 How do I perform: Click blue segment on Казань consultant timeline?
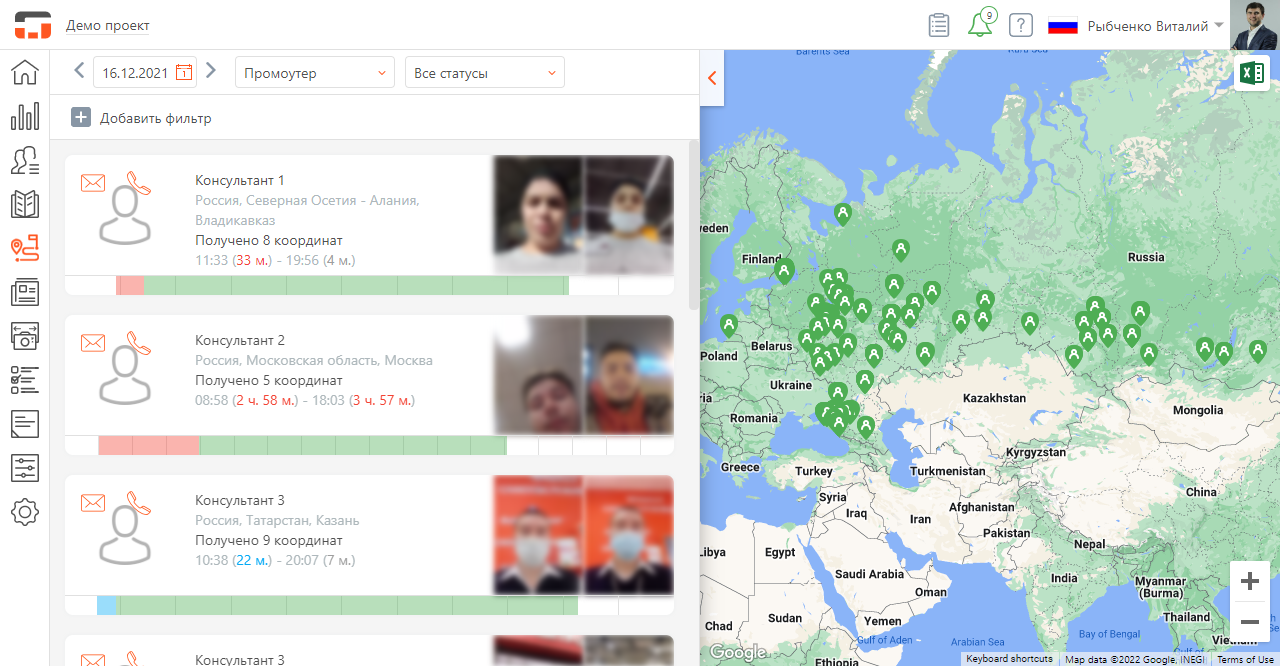coord(106,605)
